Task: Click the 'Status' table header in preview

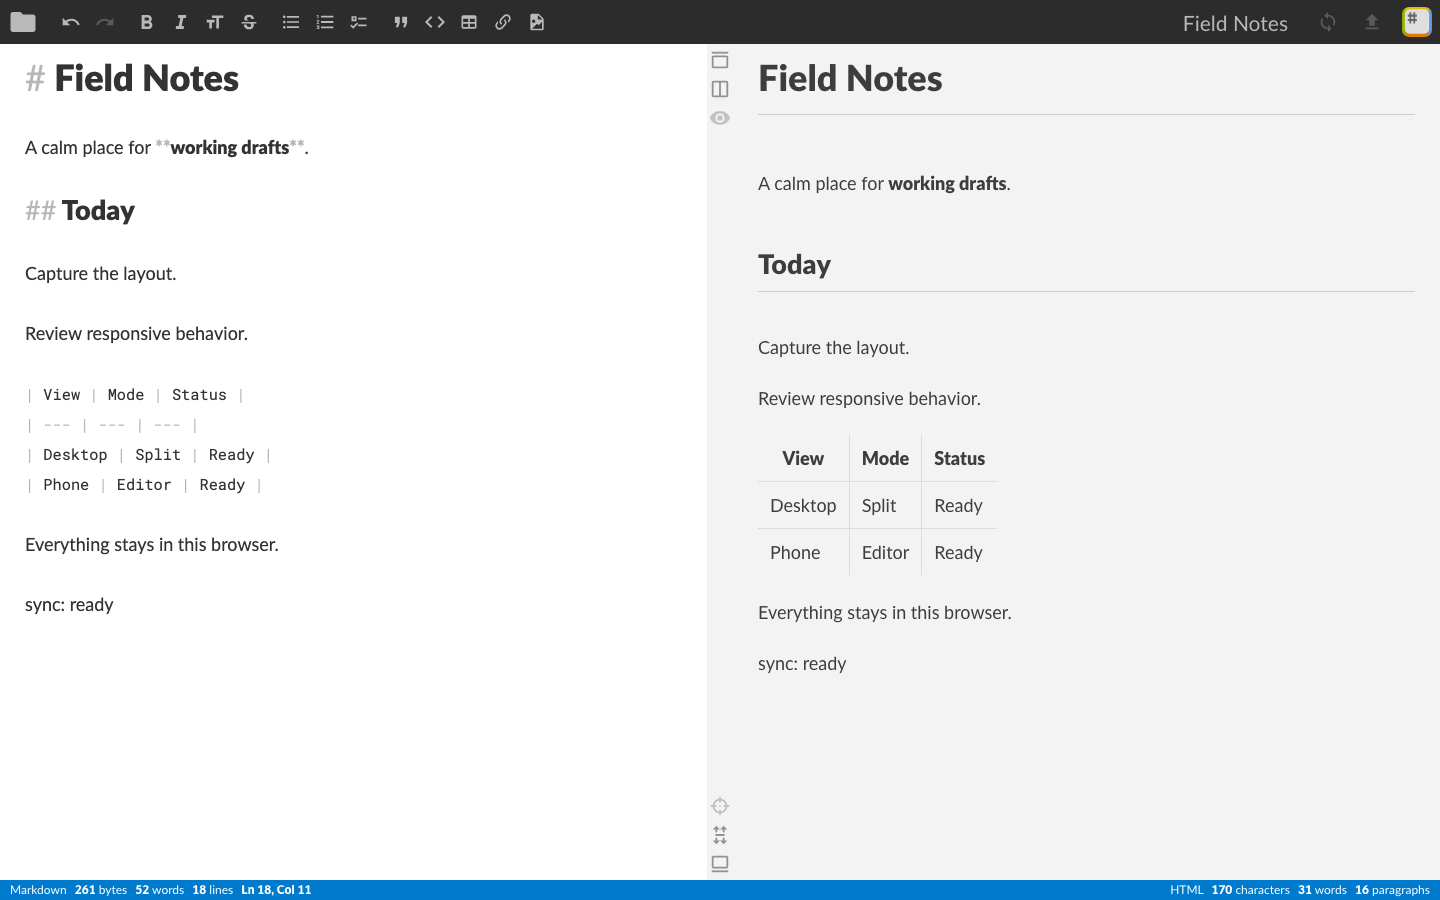Action: [959, 459]
